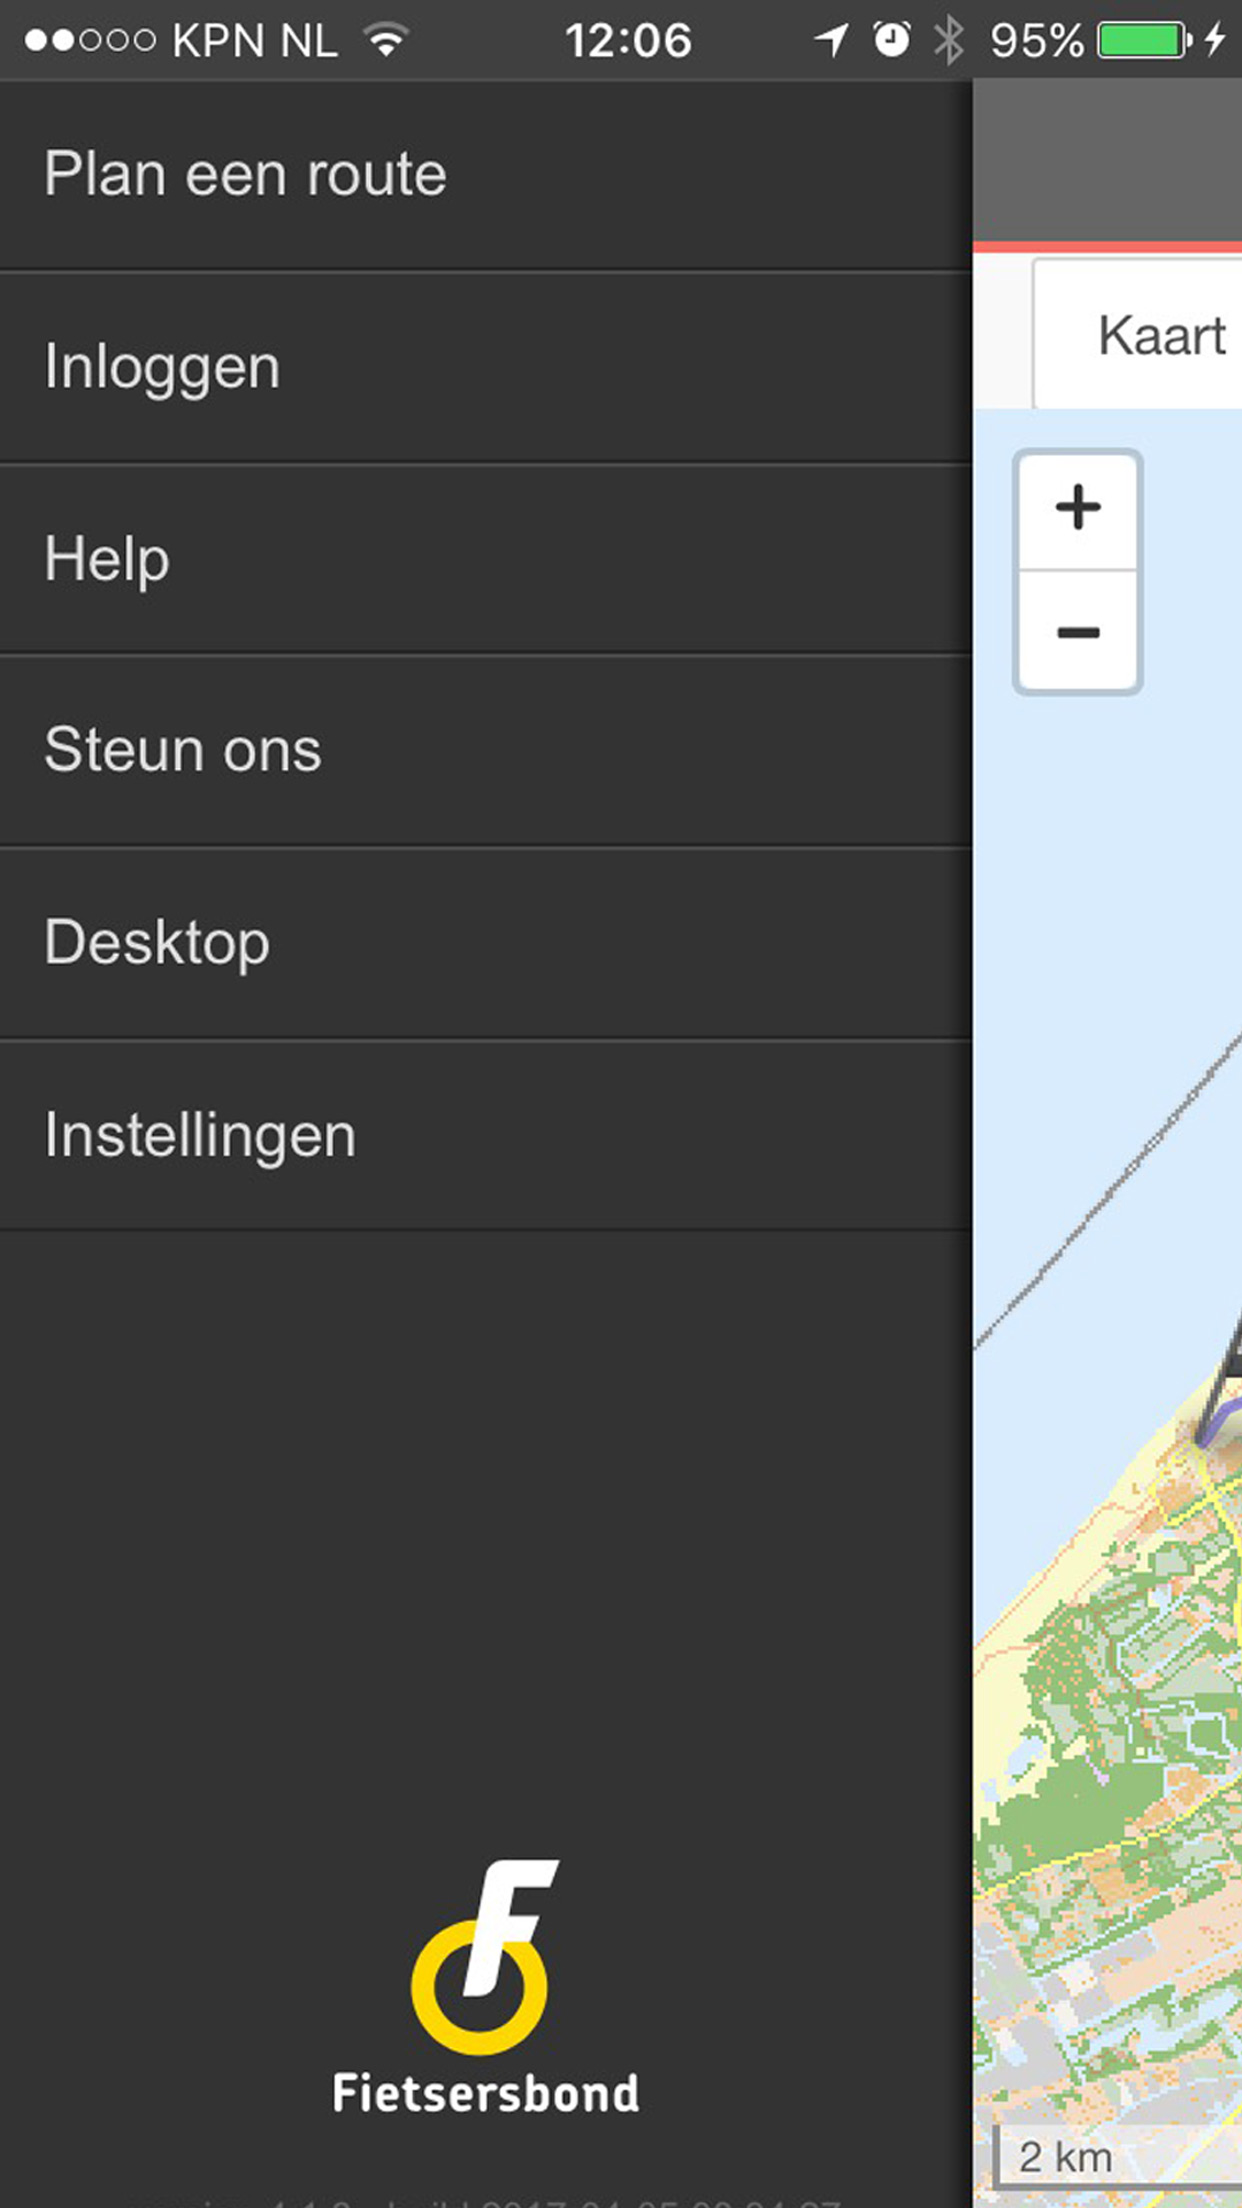The image size is (1242, 2208).
Task: Tap the 95% battery percentage
Action: tap(1036, 40)
